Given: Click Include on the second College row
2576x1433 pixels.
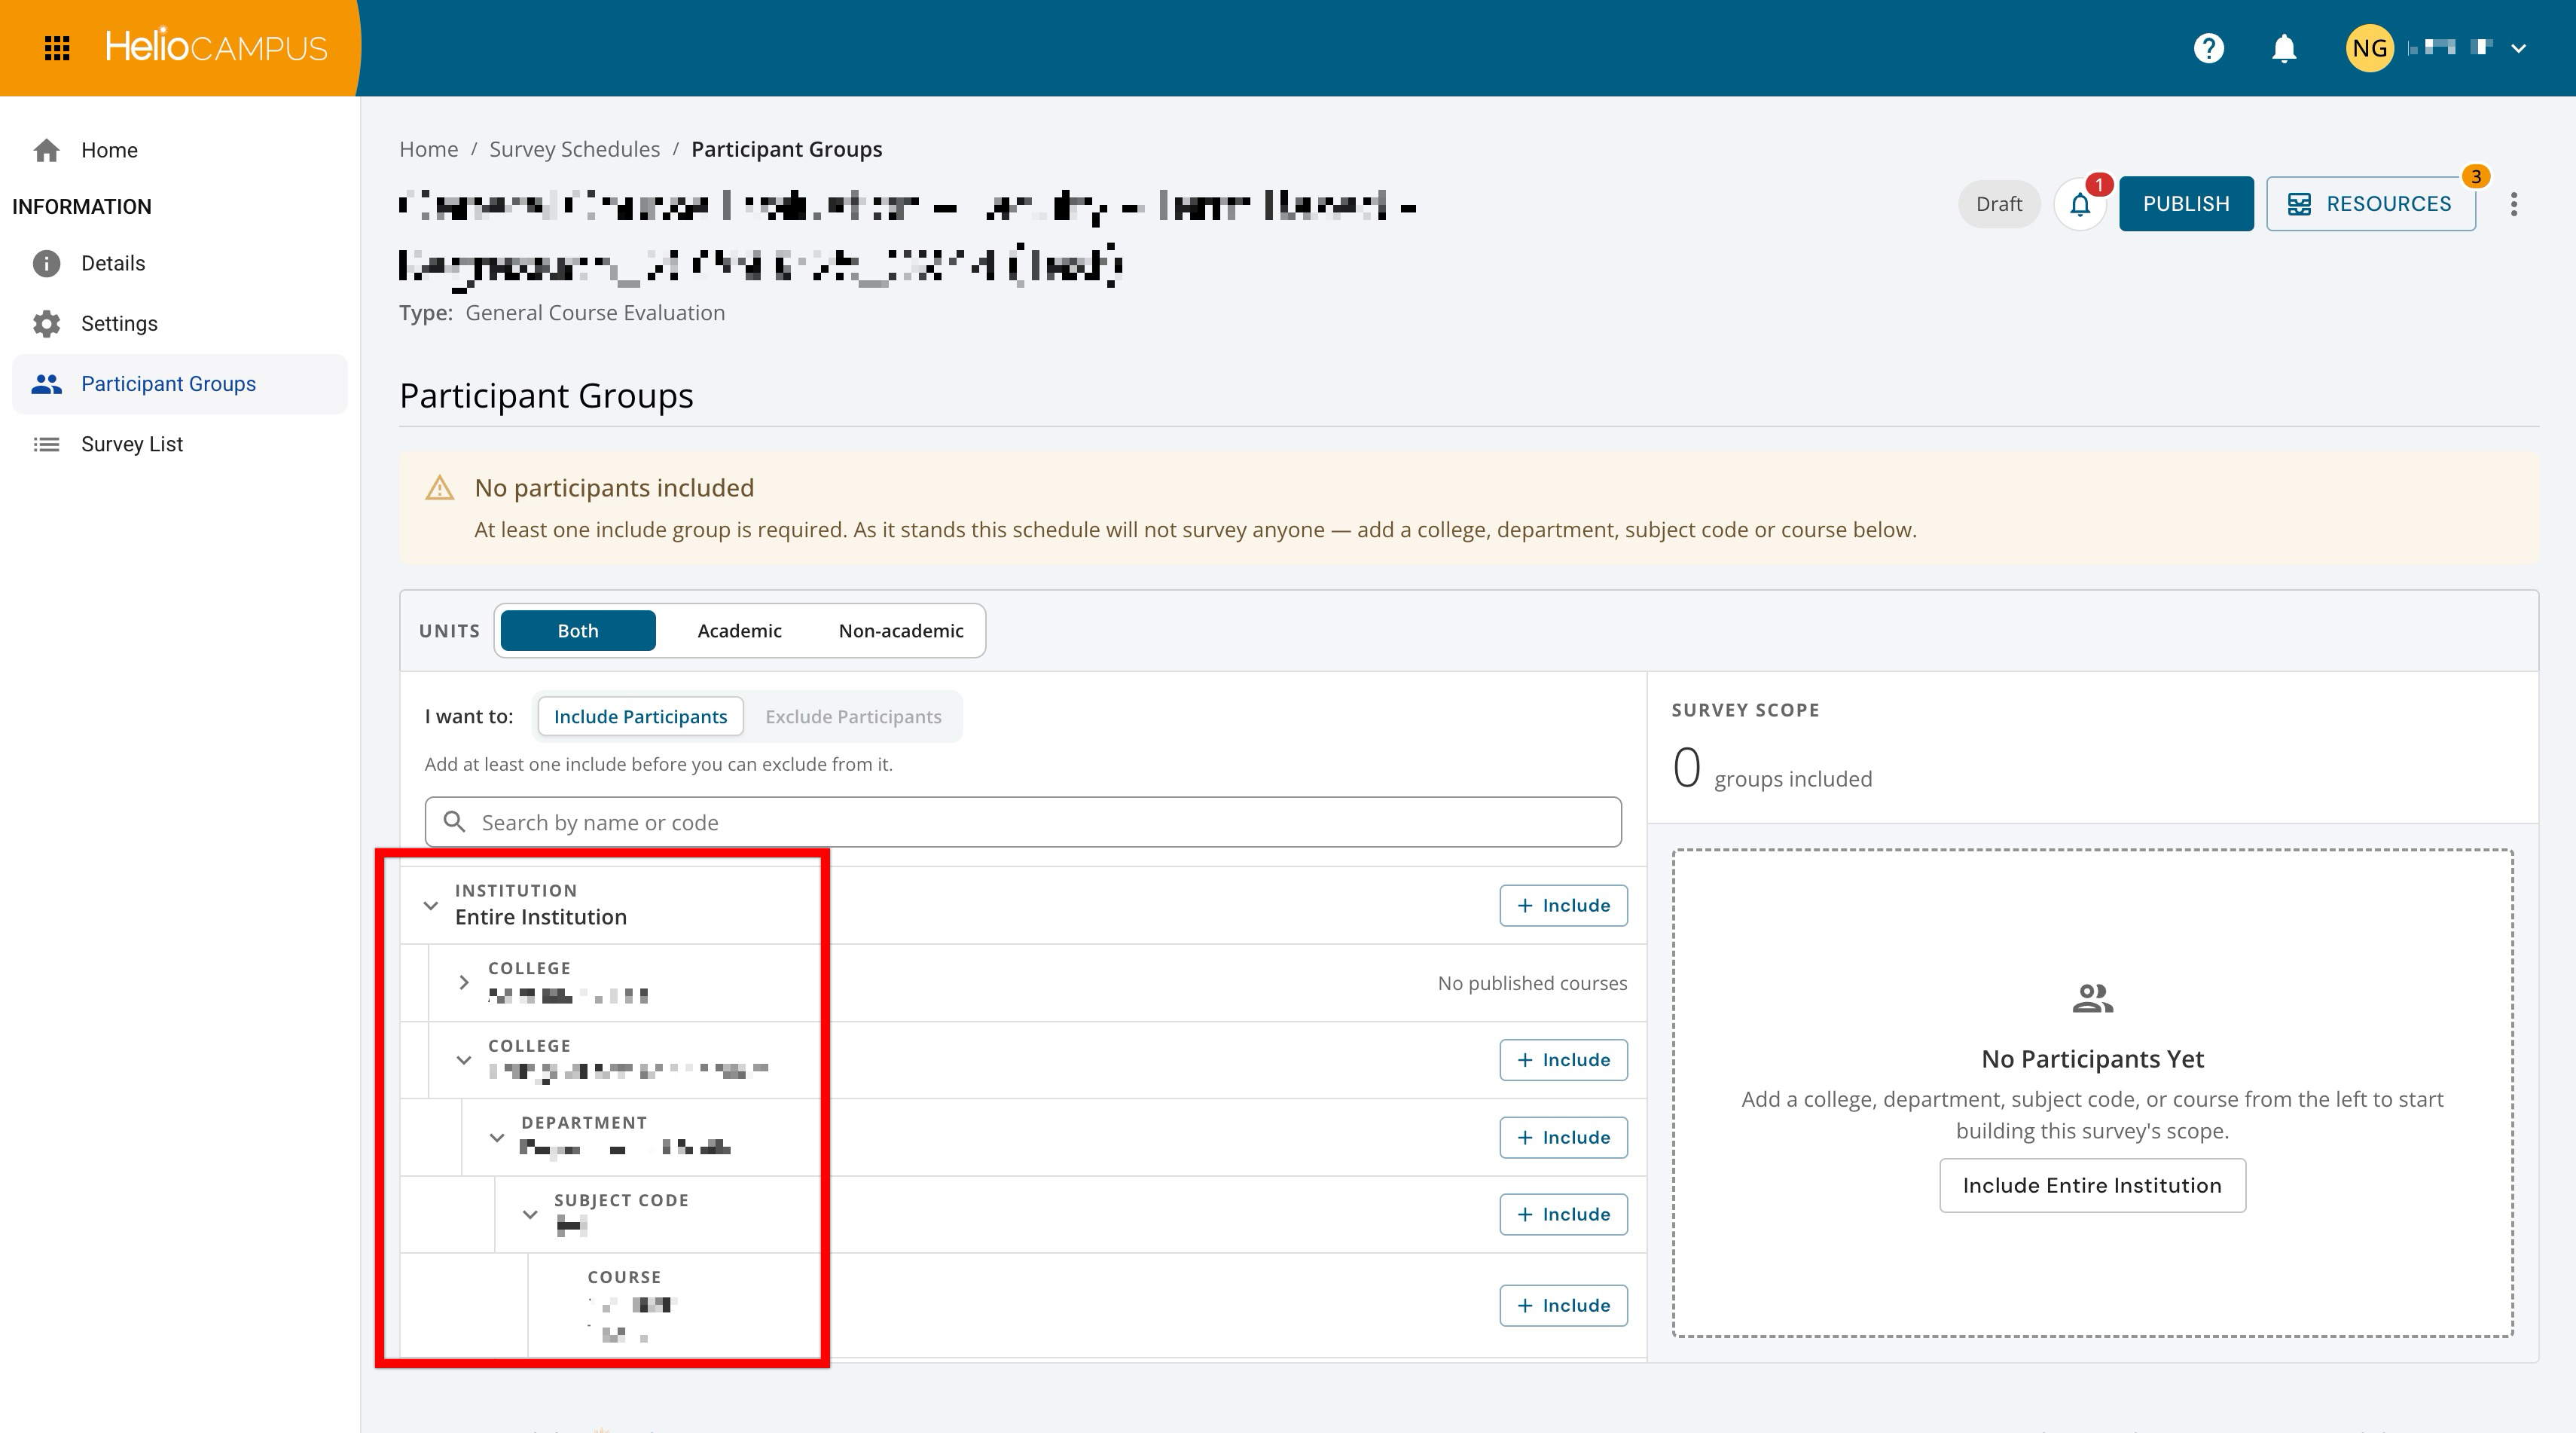Looking at the screenshot, I should pyautogui.click(x=1563, y=1060).
